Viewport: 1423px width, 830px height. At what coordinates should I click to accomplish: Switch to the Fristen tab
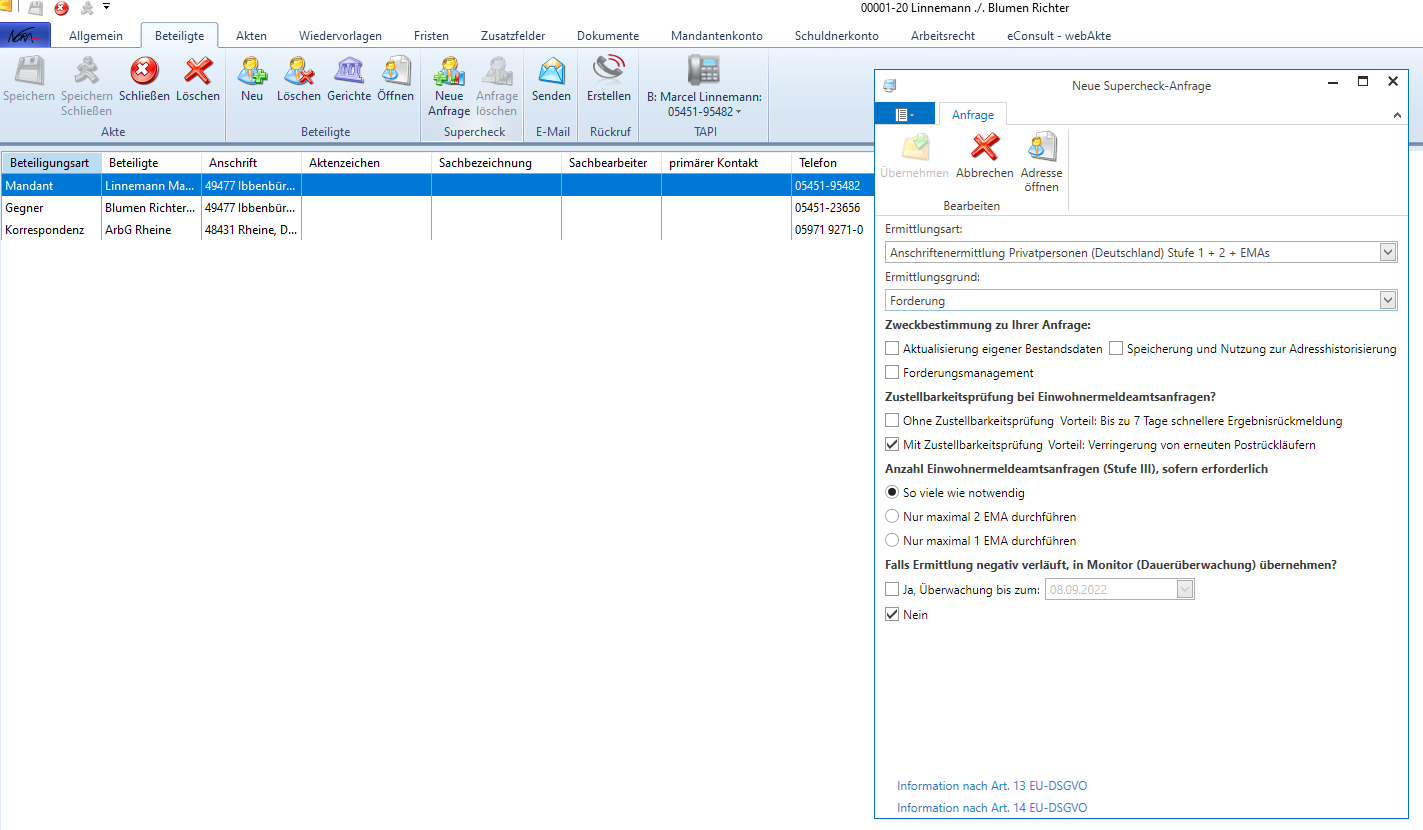(431, 36)
